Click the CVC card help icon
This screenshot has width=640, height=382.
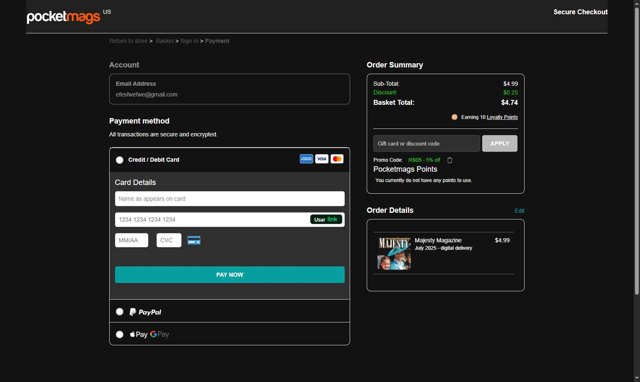coord(194,240)
